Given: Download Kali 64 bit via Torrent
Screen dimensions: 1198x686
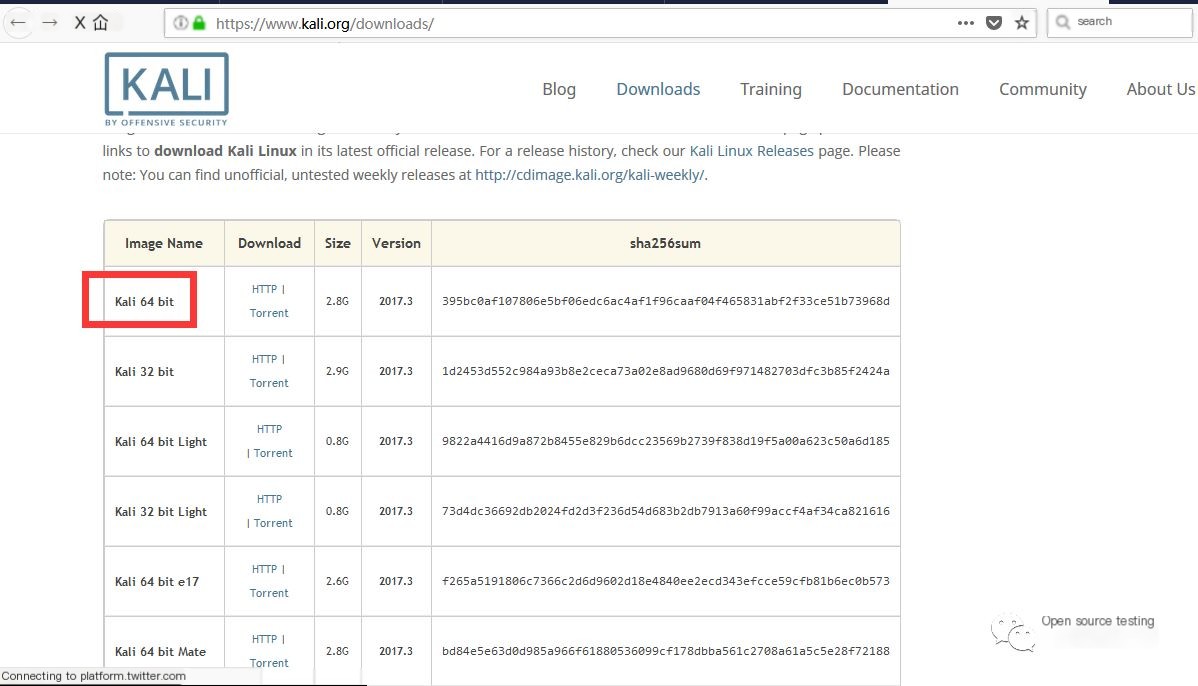Looking at the screenshot, I should 269,313.
